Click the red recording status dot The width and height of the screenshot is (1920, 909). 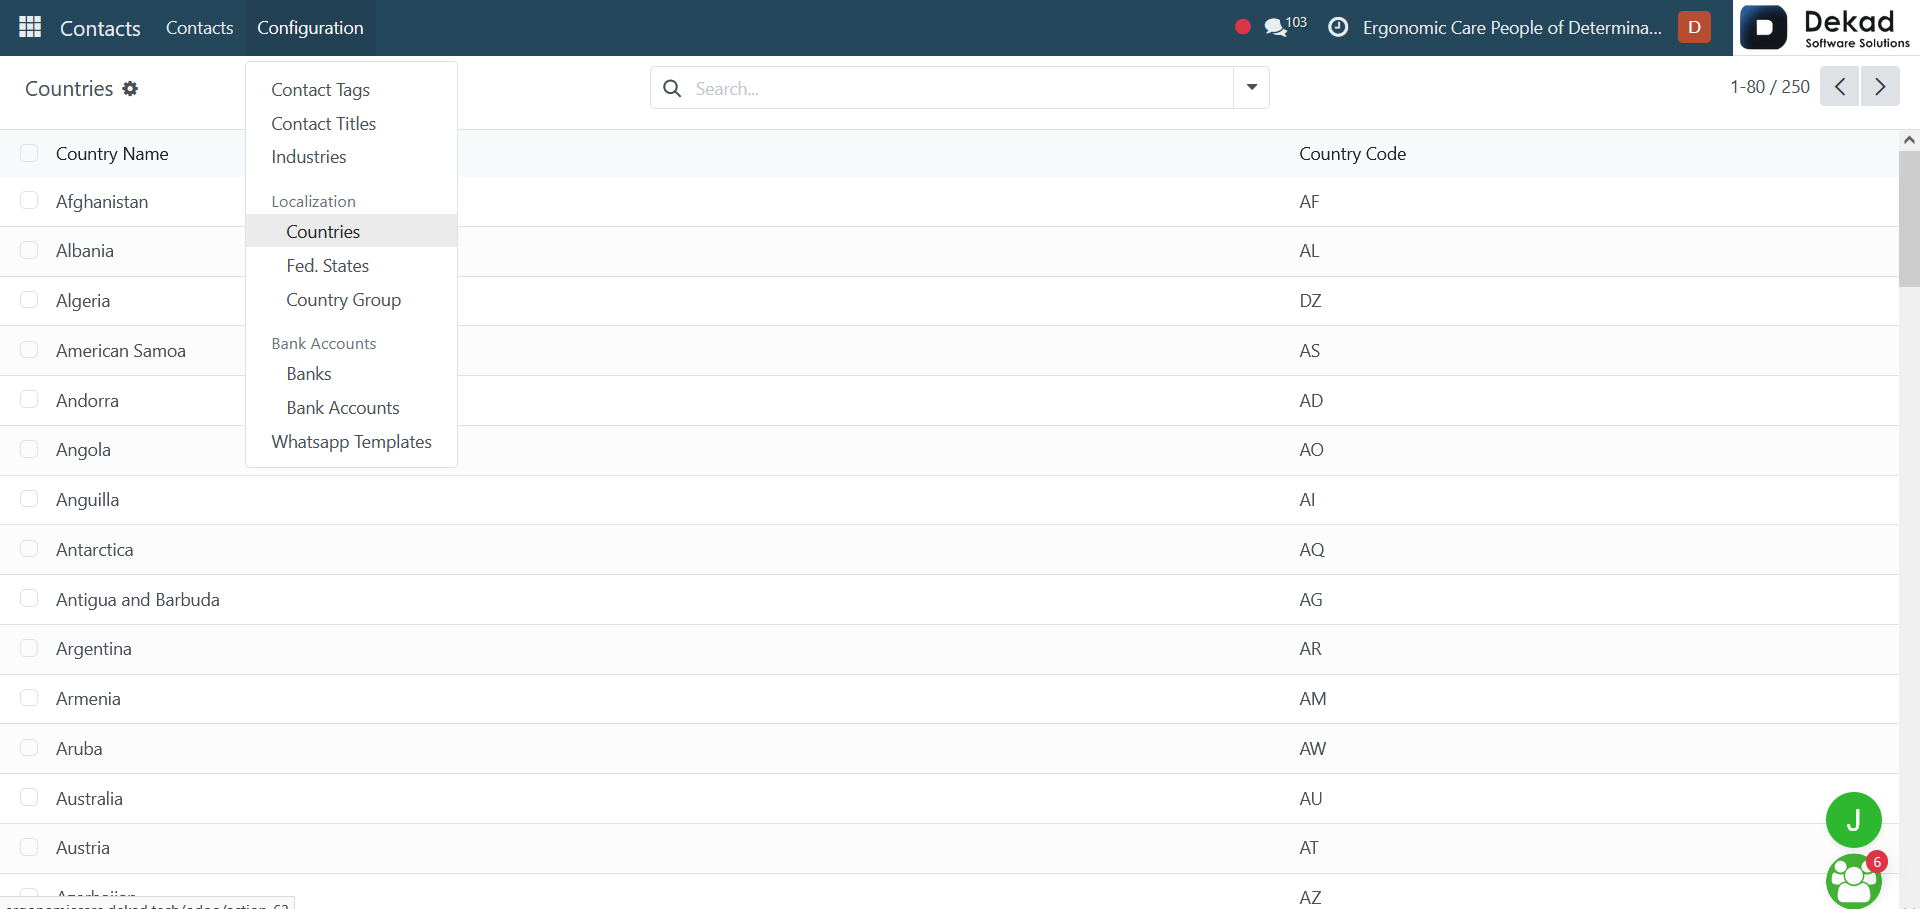click(x=1243, y=27)
